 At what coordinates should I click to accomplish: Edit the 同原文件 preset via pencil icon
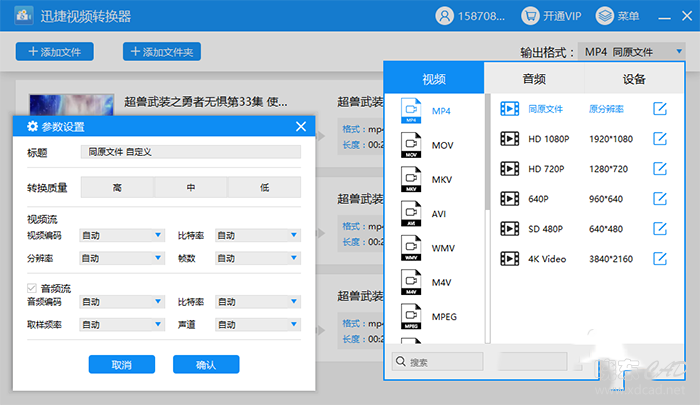click(660, 109)
